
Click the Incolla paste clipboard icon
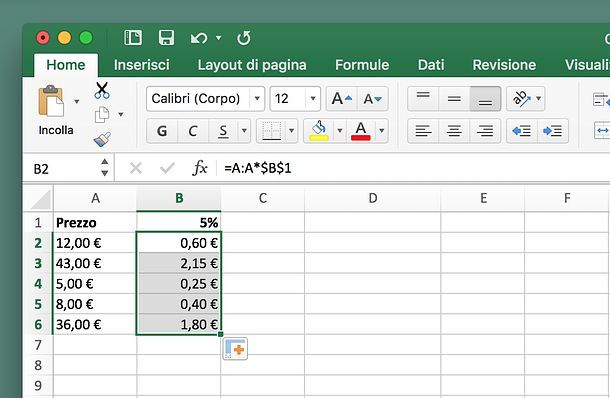(51, 101)
